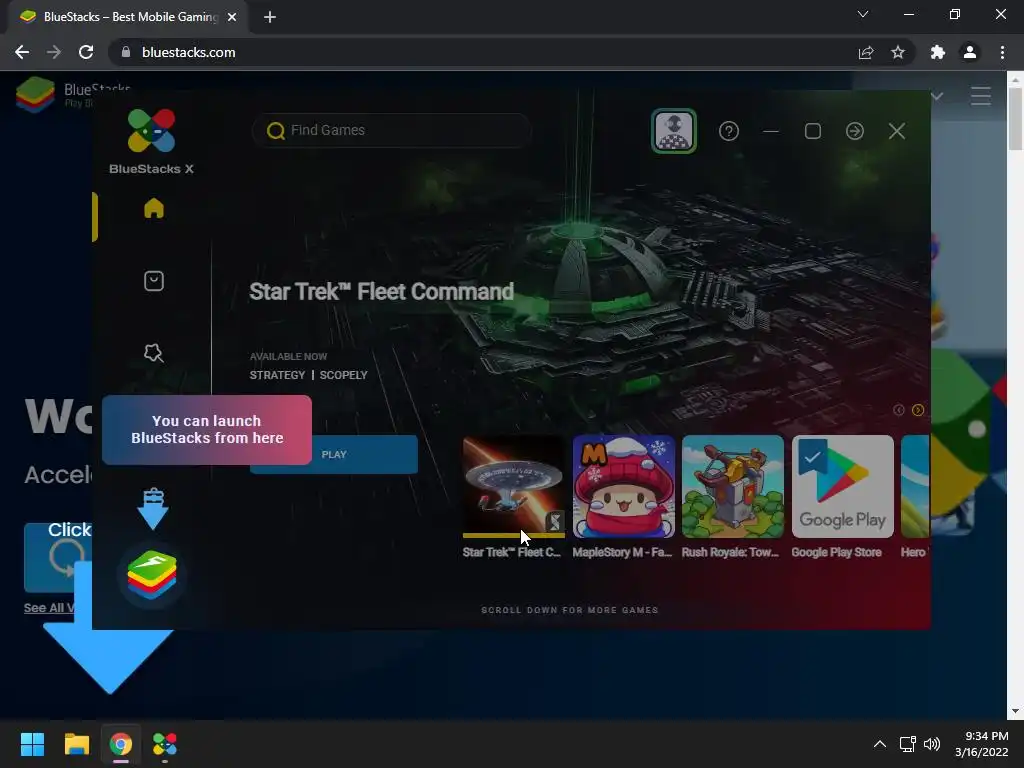Click the arrow-in-circle icon in title bar
The height and width of the screenshot is (768, 1024).
coord(854,131)
